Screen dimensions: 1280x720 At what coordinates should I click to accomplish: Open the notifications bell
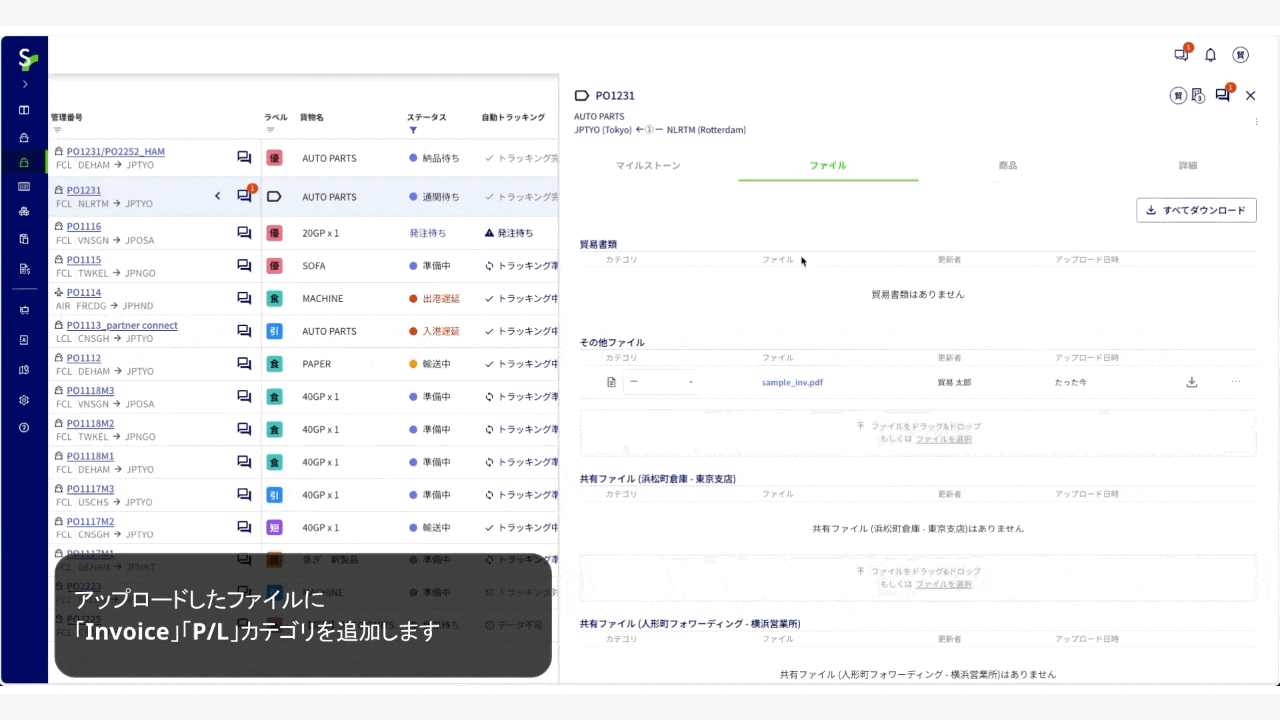(1210, 55)
